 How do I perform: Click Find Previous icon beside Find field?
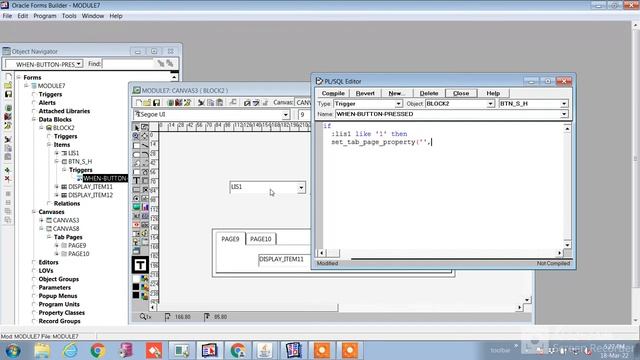point(170,64)
